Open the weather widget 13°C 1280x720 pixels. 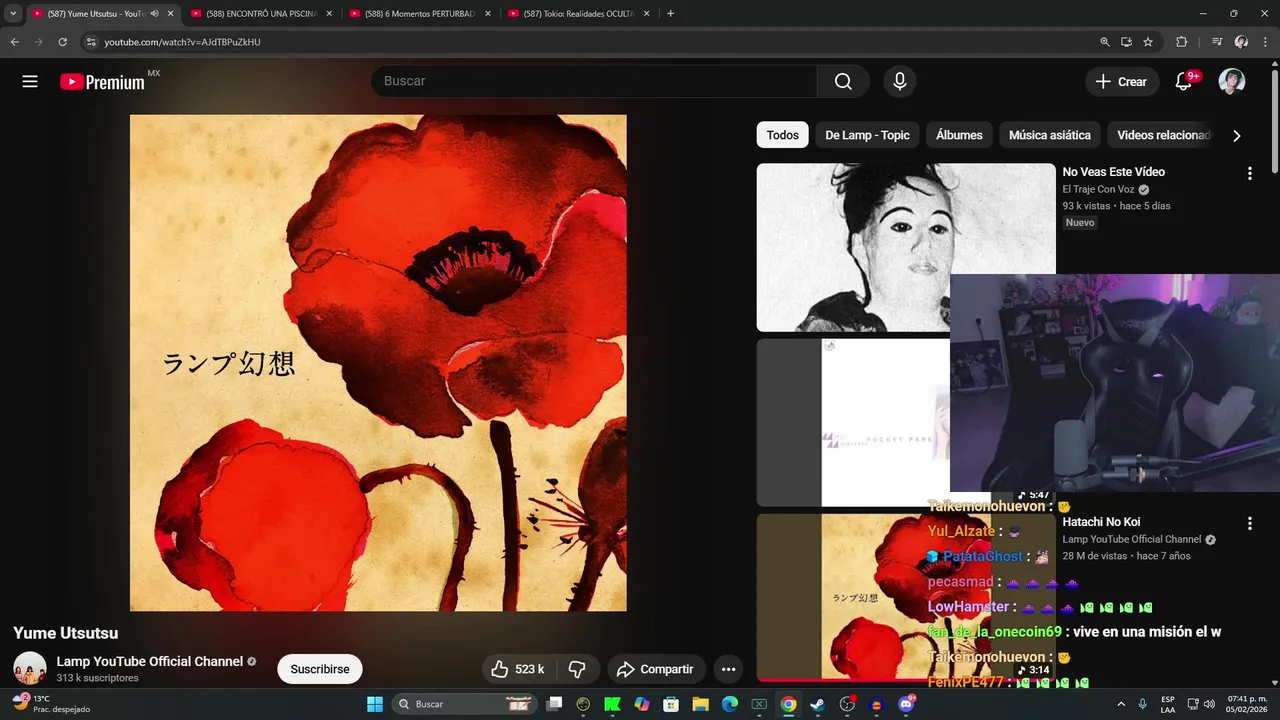click(52, 704)
